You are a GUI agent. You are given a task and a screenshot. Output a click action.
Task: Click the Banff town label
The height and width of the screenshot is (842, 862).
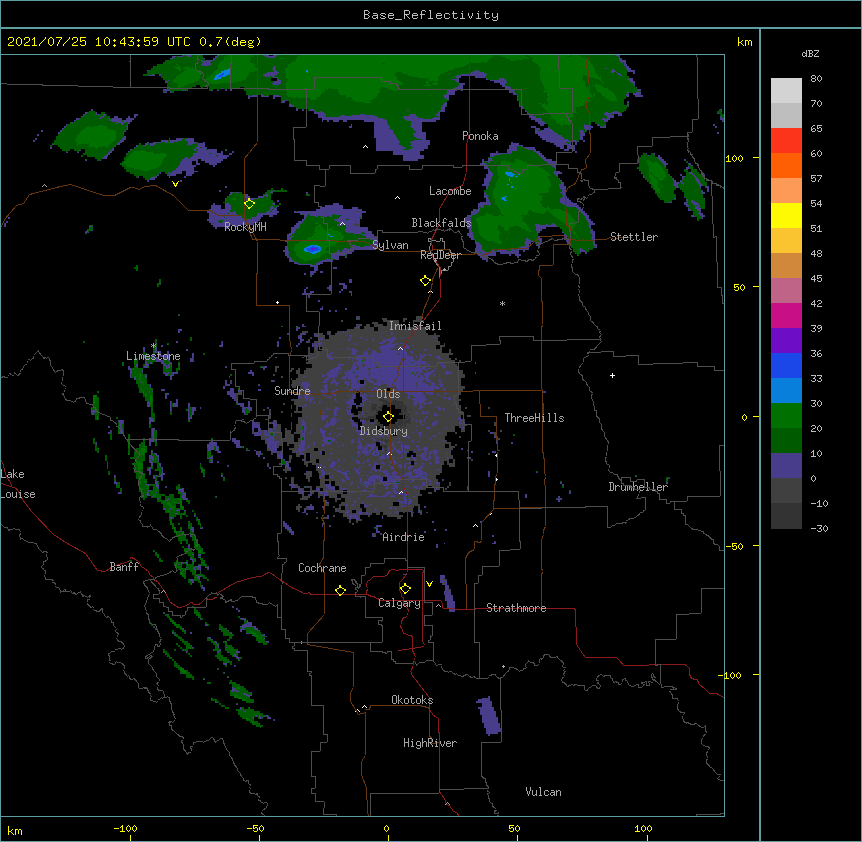124,567
